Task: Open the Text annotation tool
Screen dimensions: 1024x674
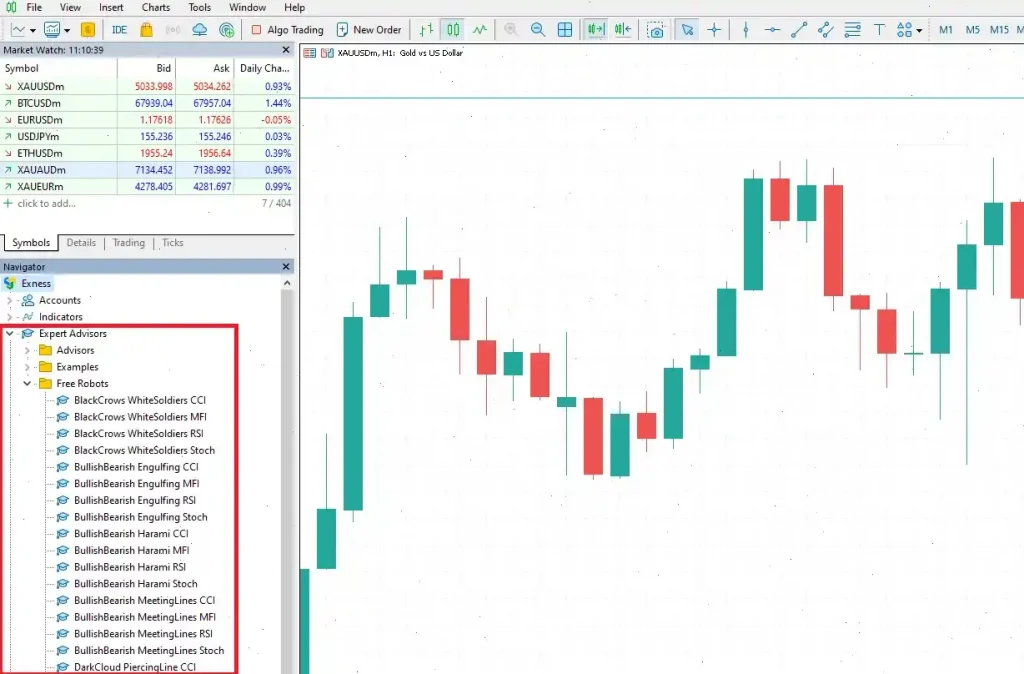Action: coord(879,29)
